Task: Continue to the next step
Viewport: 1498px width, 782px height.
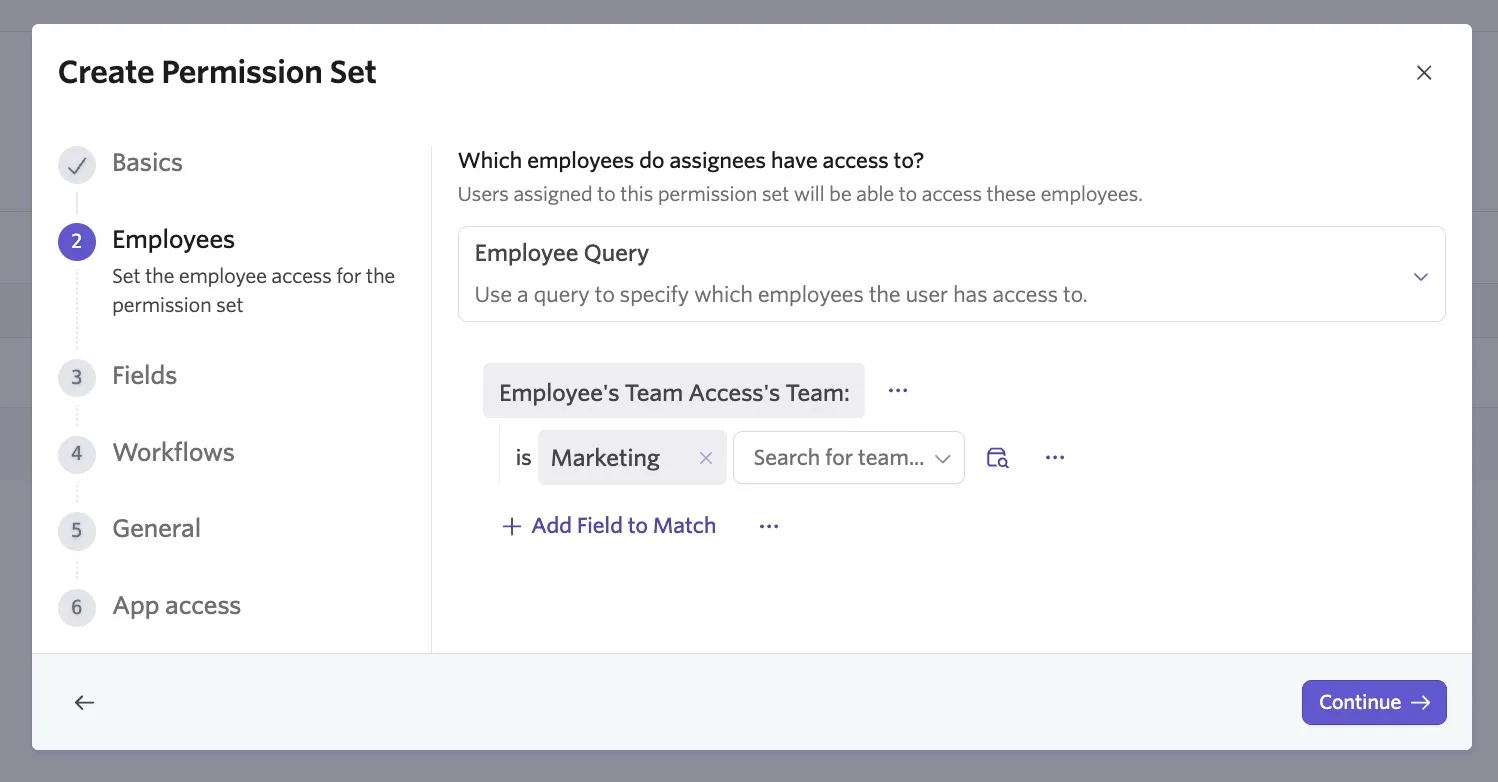Action: 1374,702
